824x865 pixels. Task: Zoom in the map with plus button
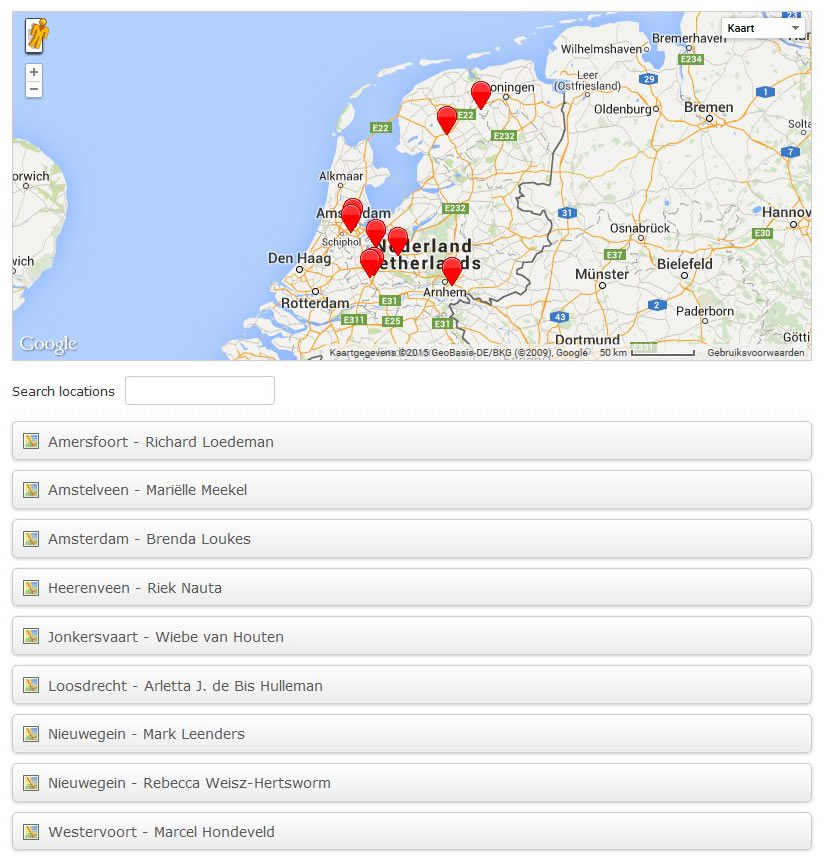pyautogui.click(x=34, y=72)
